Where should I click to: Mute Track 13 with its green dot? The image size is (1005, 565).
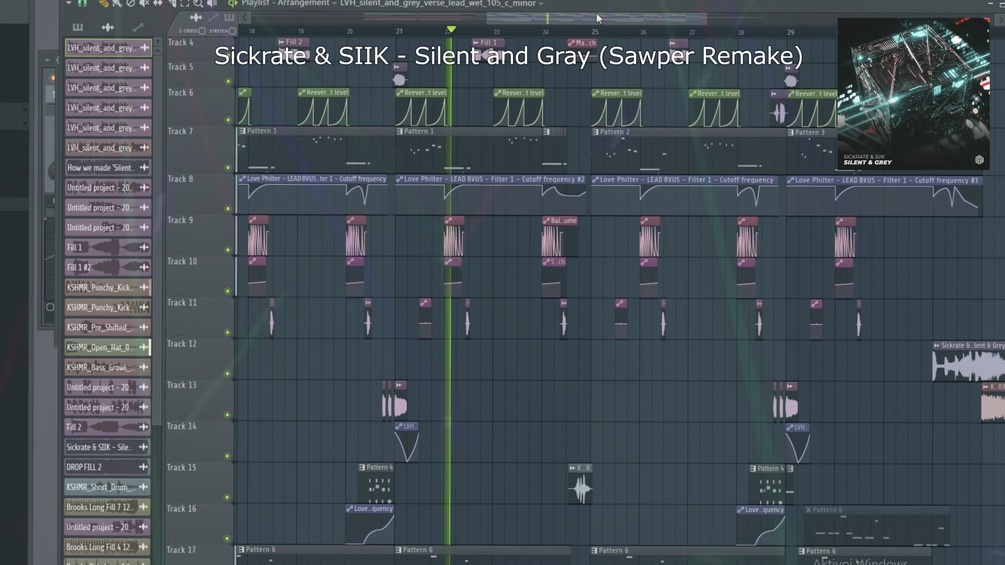point(228,414)
